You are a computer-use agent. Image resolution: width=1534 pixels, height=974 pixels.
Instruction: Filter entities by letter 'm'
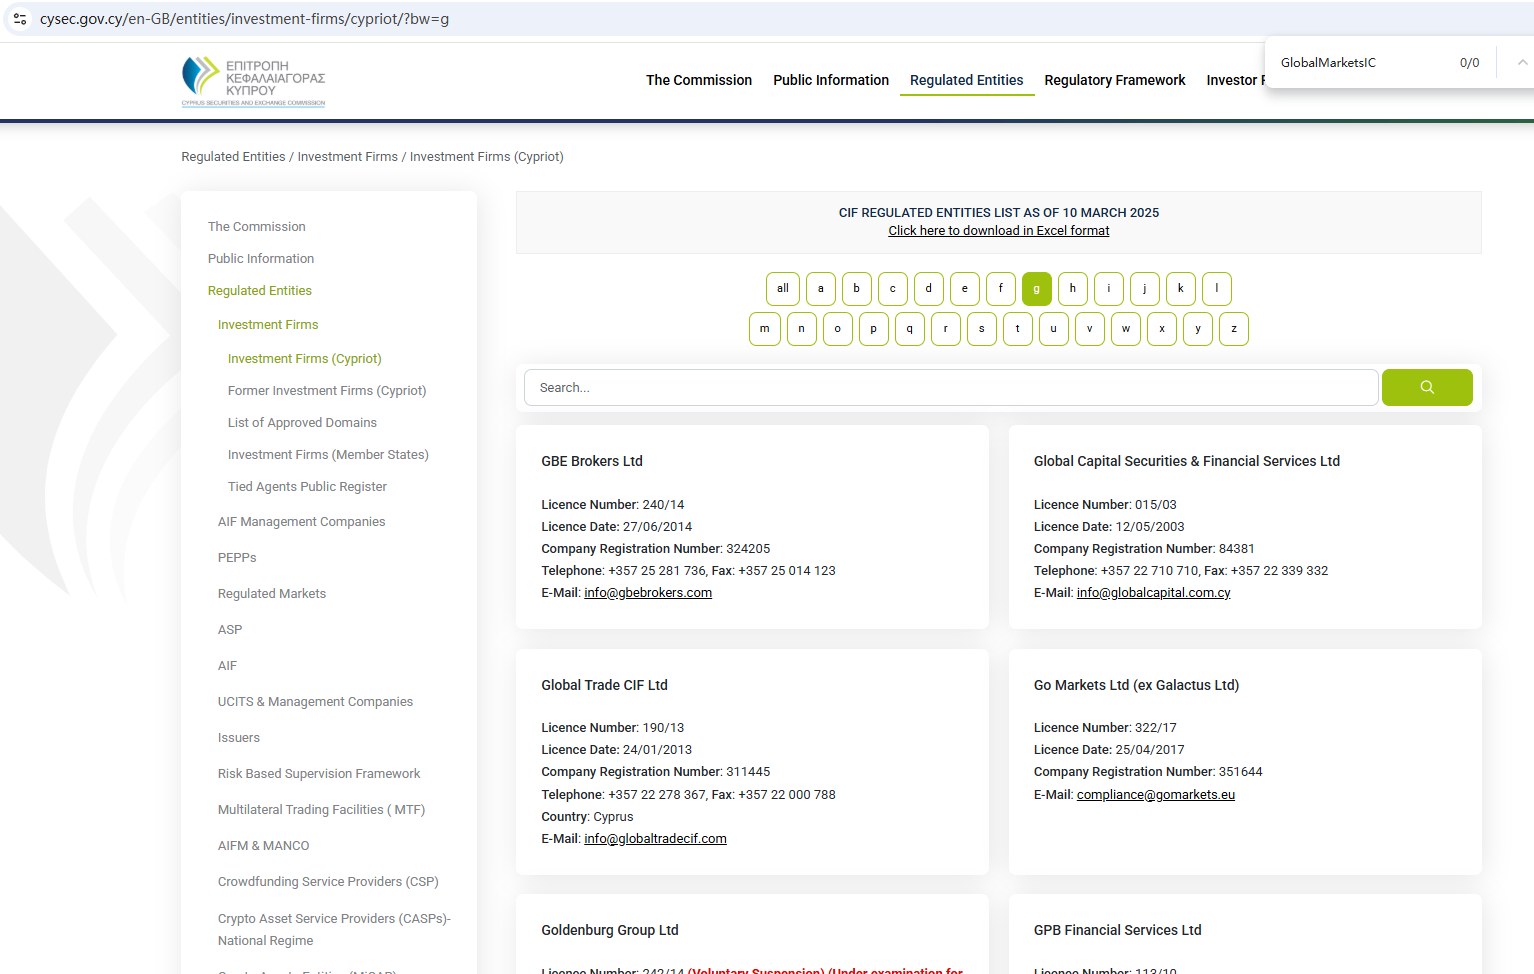(x=764, y=329)
